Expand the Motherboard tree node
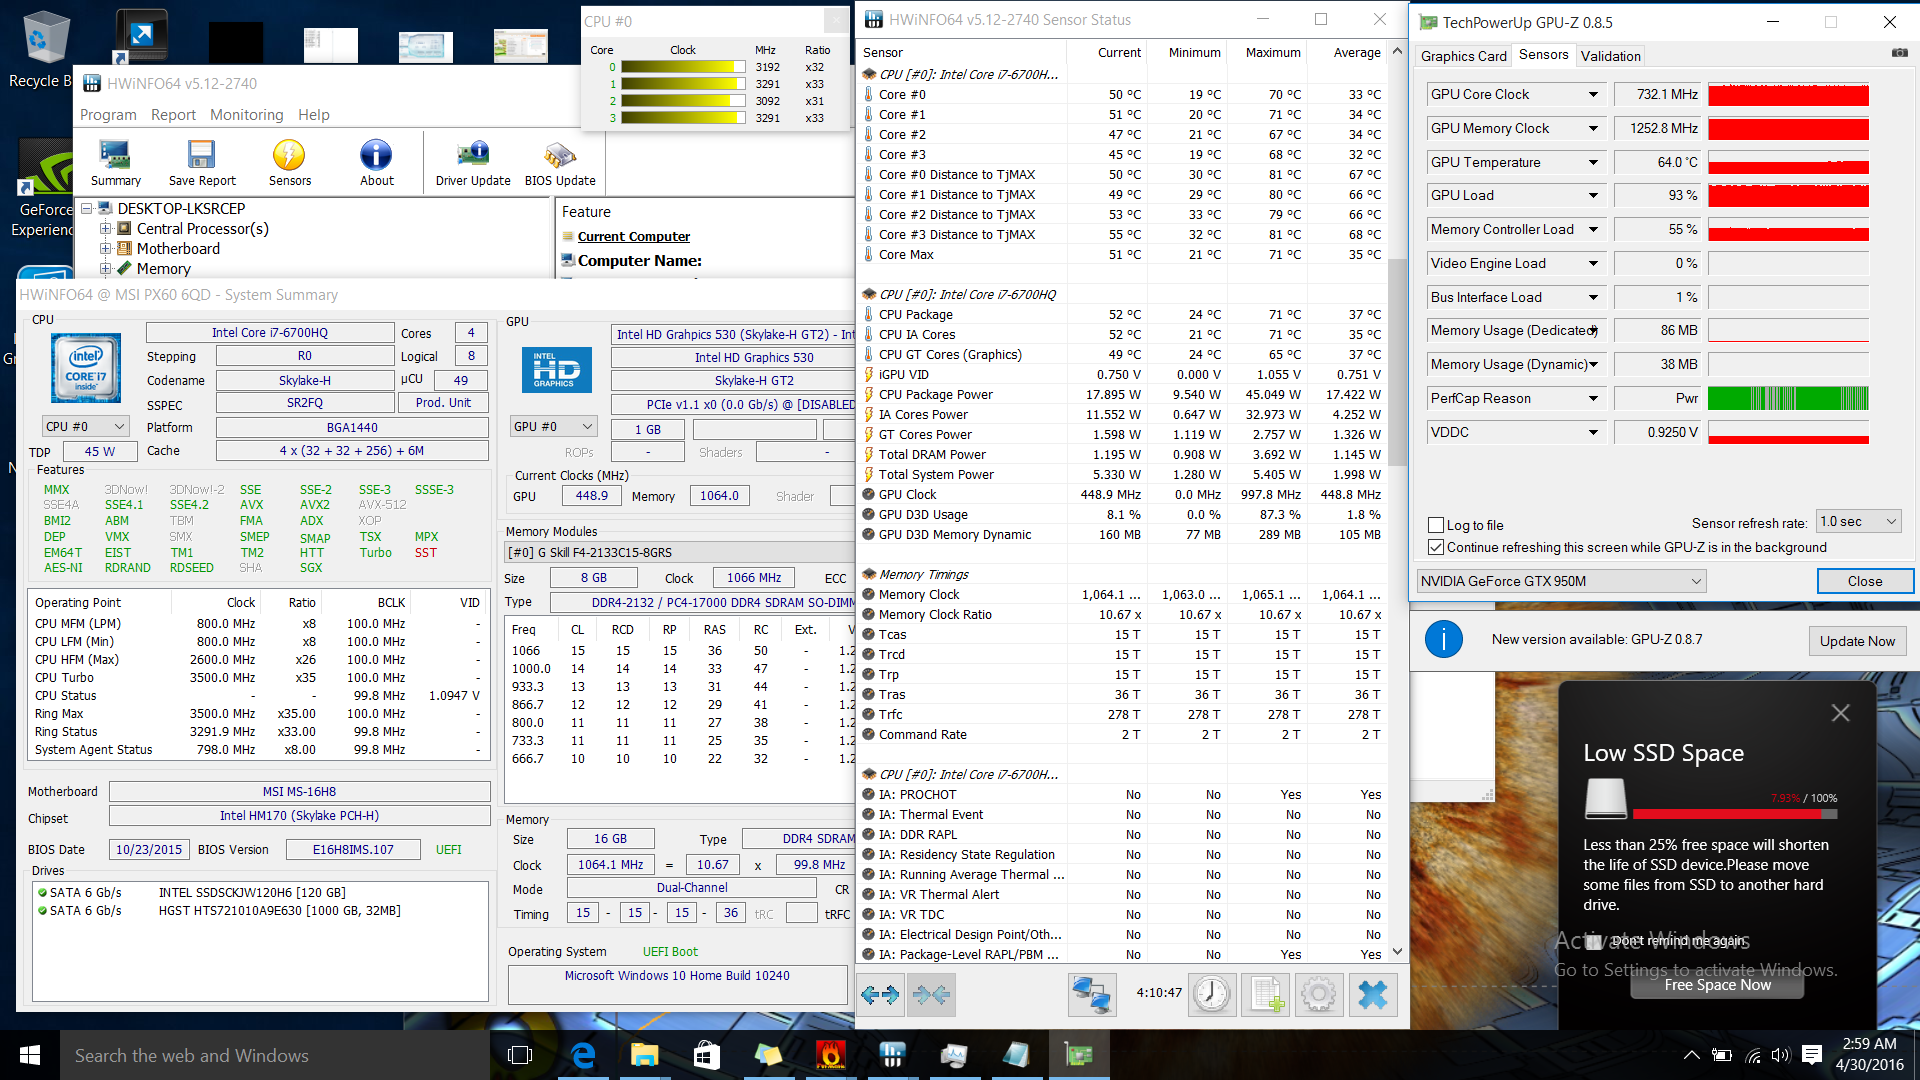Image resolution: width=1920 pixels, height=1080 pixels. point(105,248)
